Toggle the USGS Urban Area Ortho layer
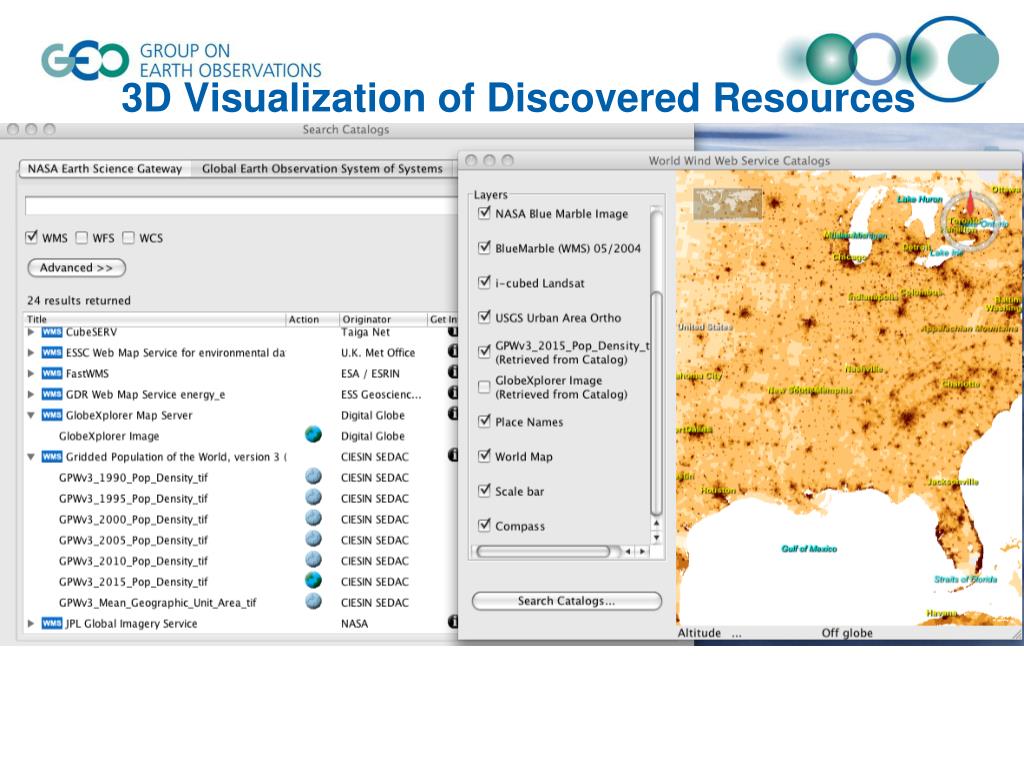Image resolution: width=1024 pixels, height=768 pixels. [484, 317]
